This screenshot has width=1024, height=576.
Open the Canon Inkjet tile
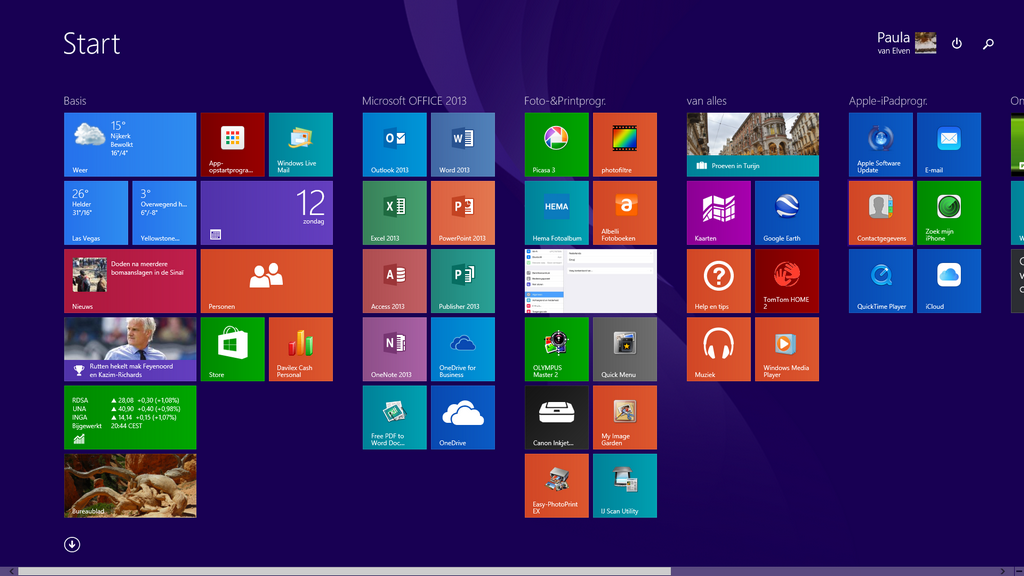556,417
